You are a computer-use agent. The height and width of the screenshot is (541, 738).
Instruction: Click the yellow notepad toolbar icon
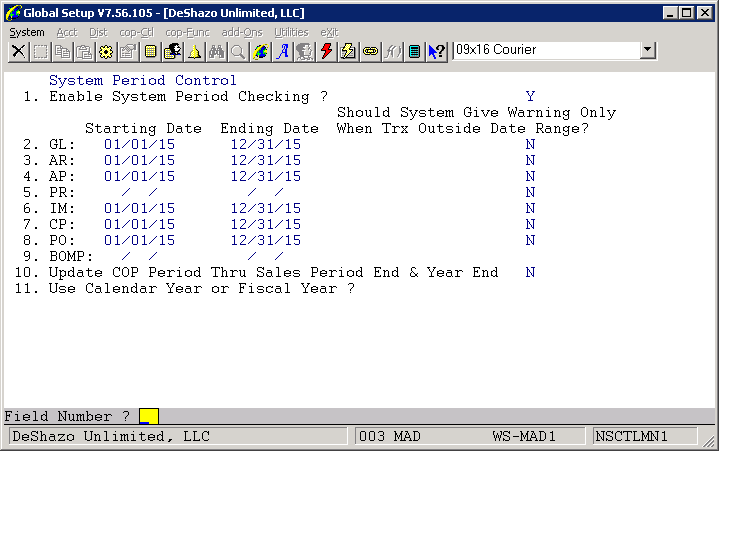[150, 51]
